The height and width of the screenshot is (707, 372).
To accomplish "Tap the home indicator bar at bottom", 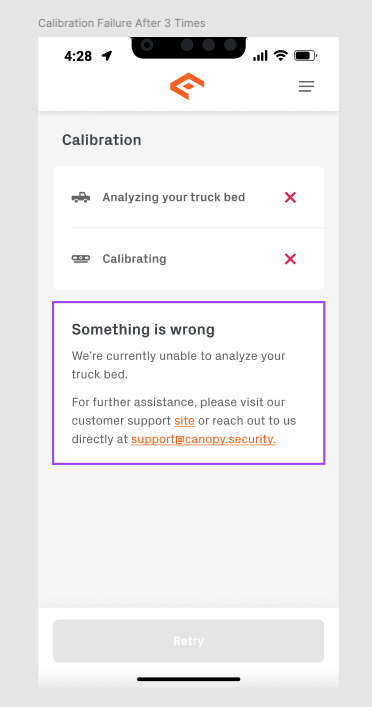I will (x=188, y=679).
